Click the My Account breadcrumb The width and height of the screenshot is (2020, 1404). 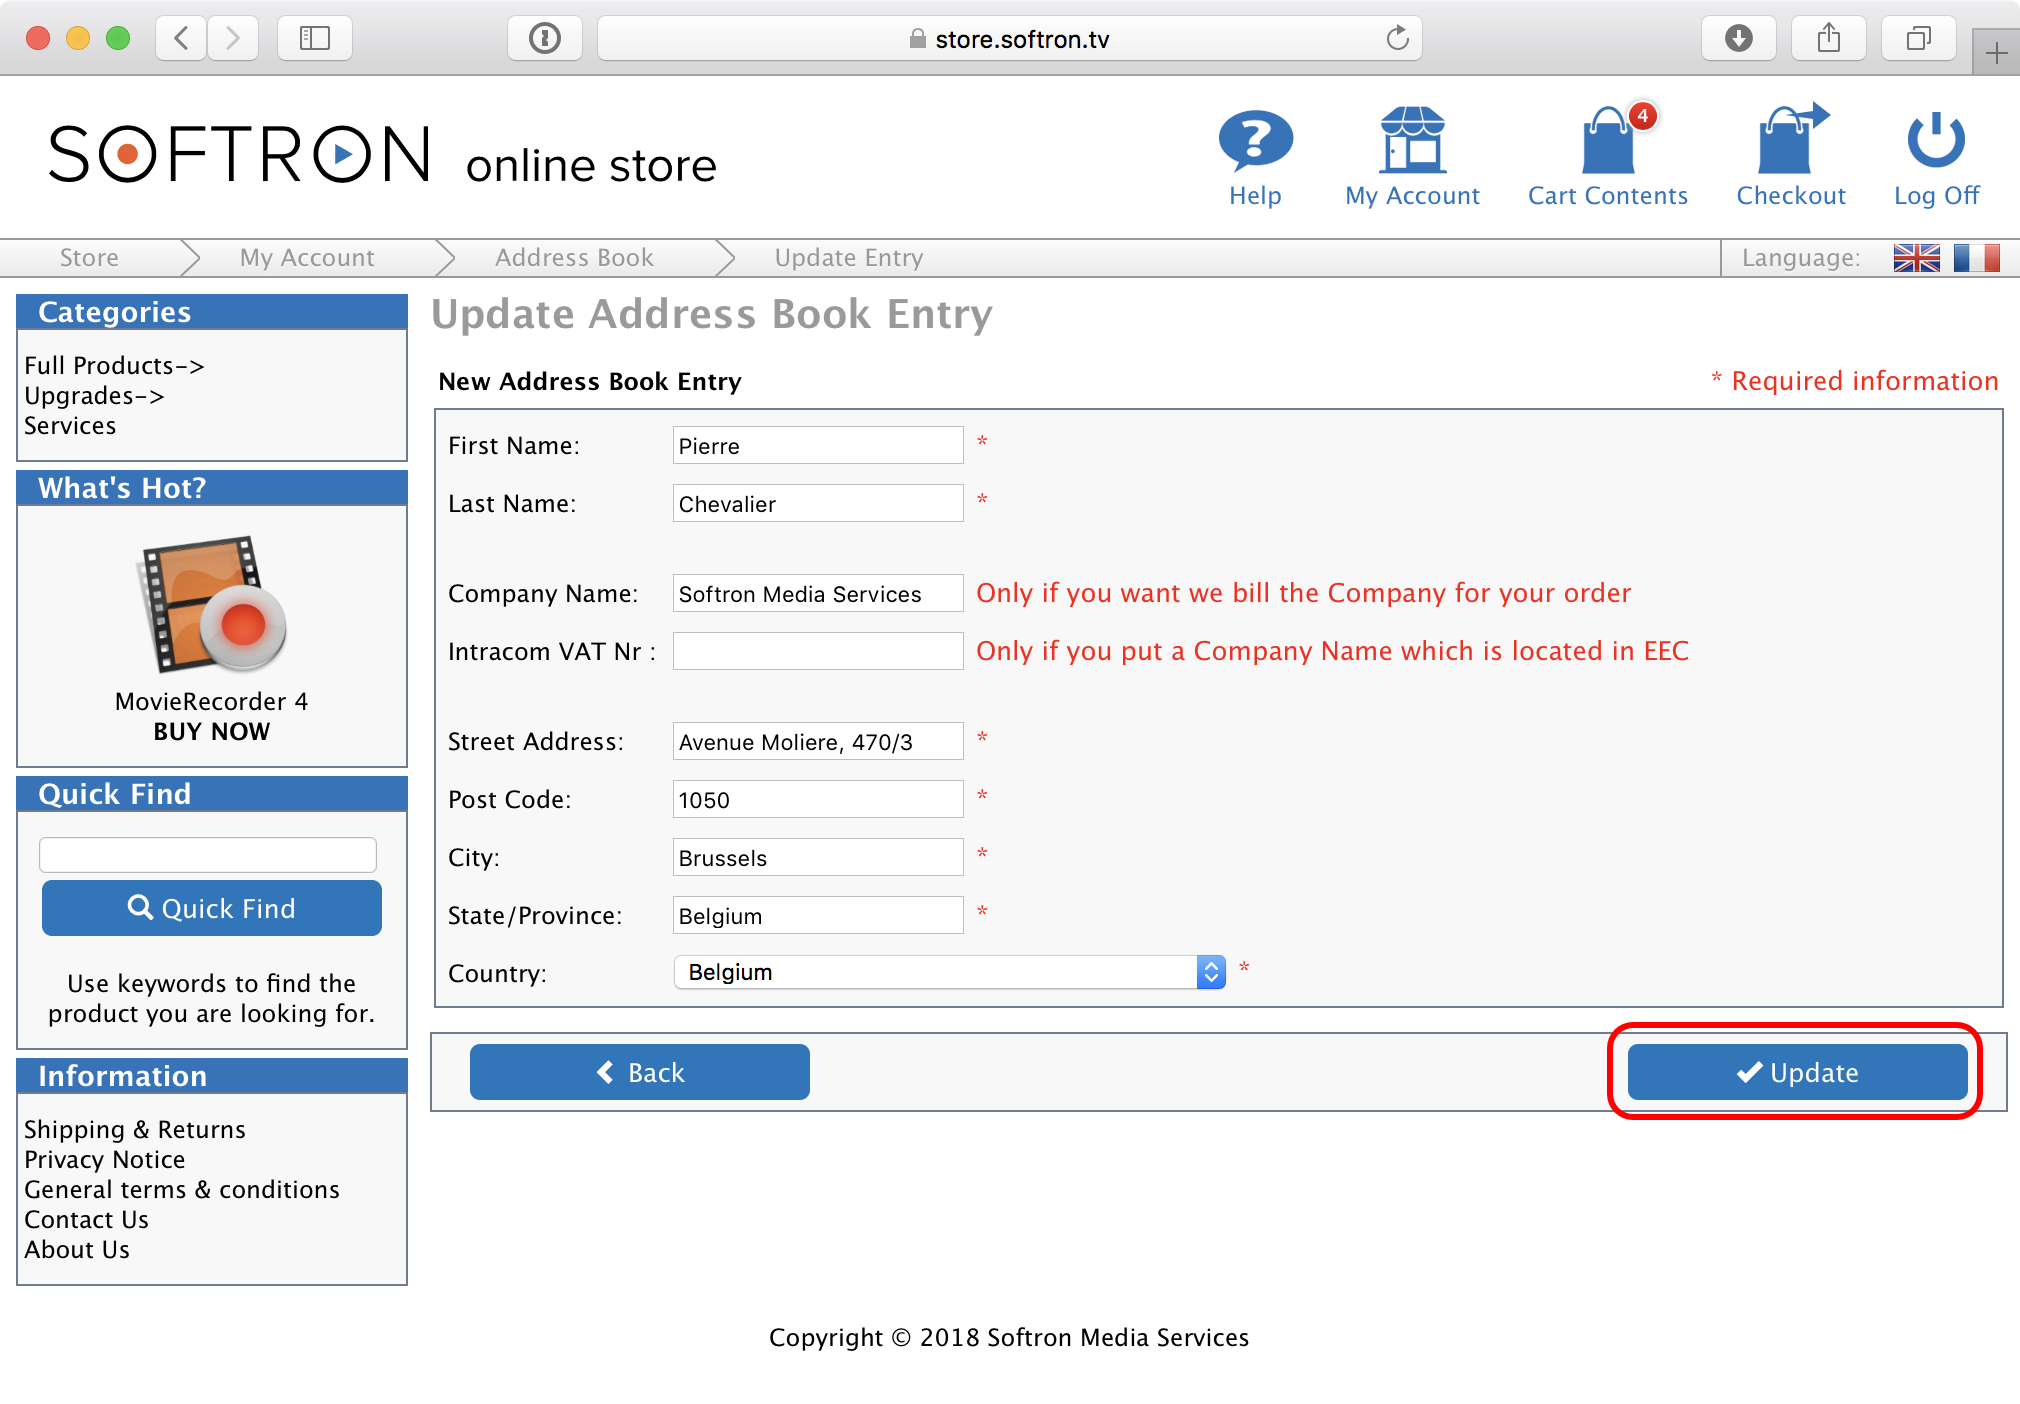(307, 258)
